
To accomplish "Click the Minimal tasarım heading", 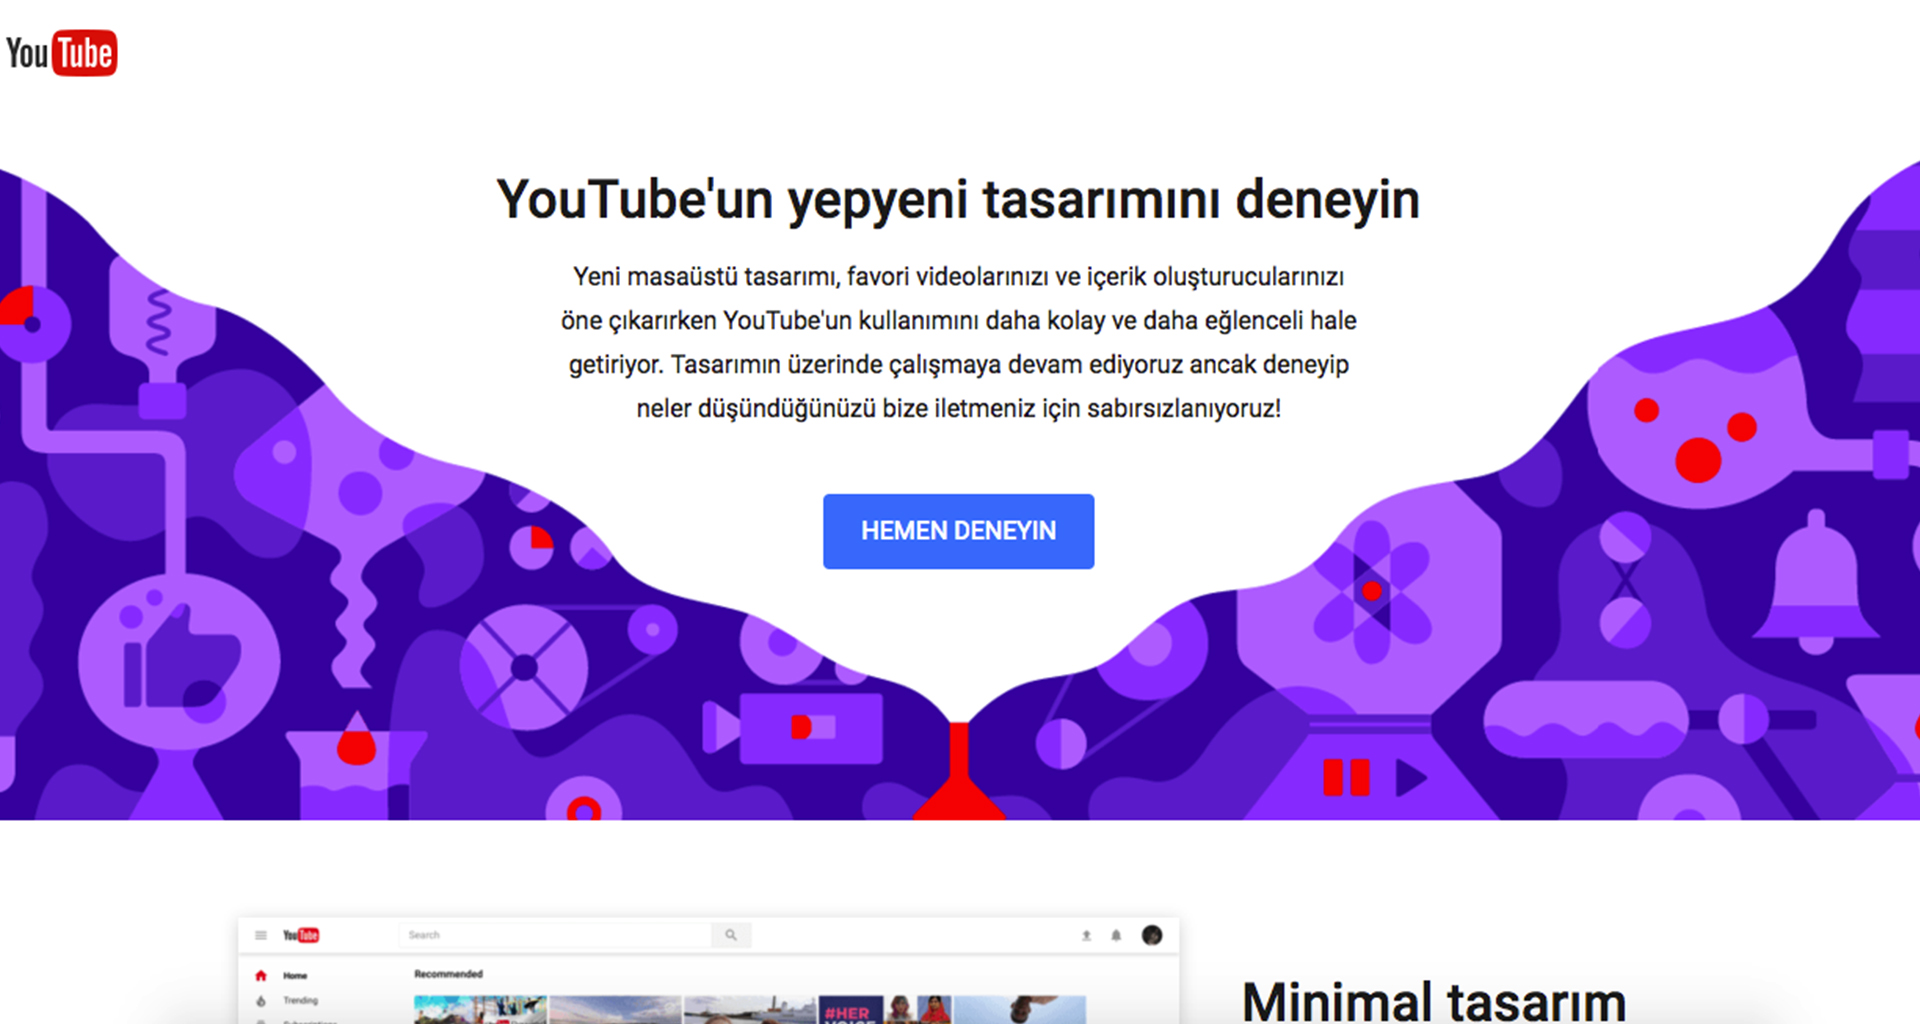I will (x=1433, y=1000).
